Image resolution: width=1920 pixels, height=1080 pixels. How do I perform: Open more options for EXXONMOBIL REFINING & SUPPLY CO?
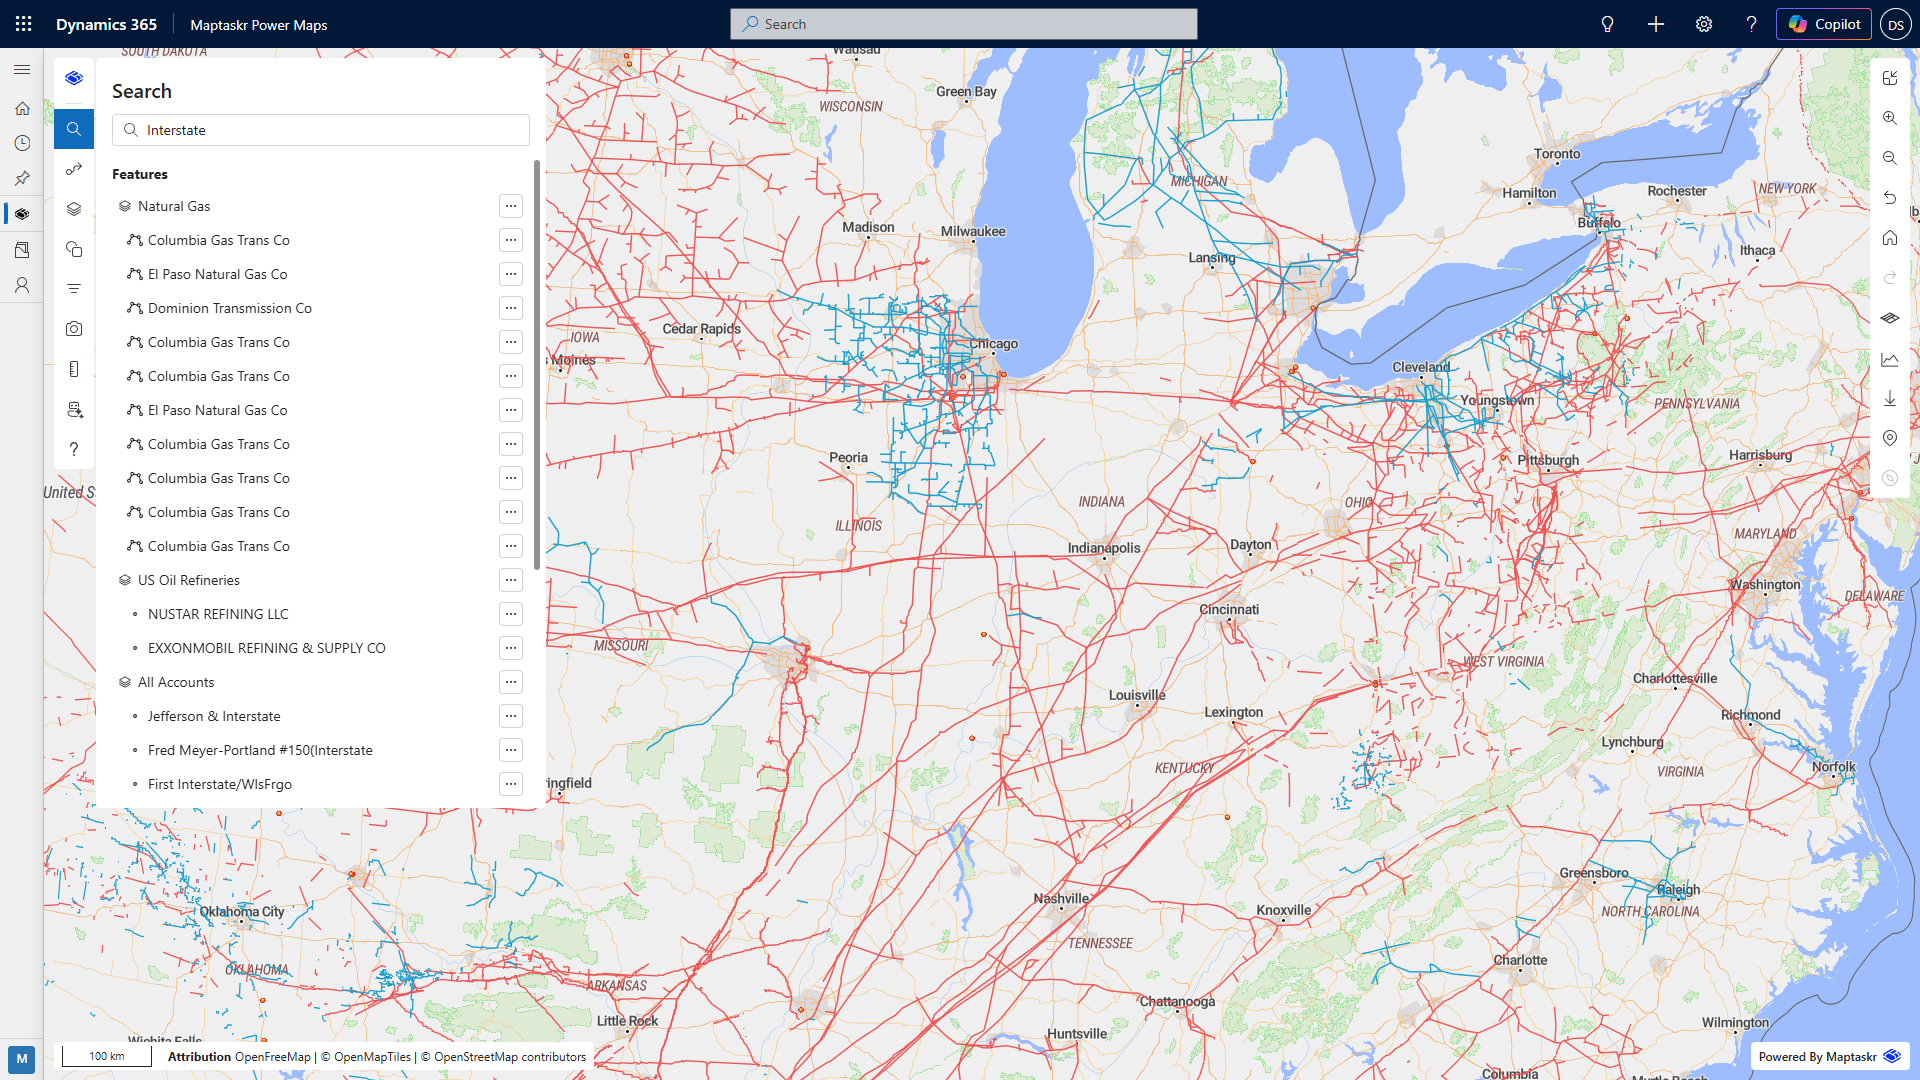(511, 648)
